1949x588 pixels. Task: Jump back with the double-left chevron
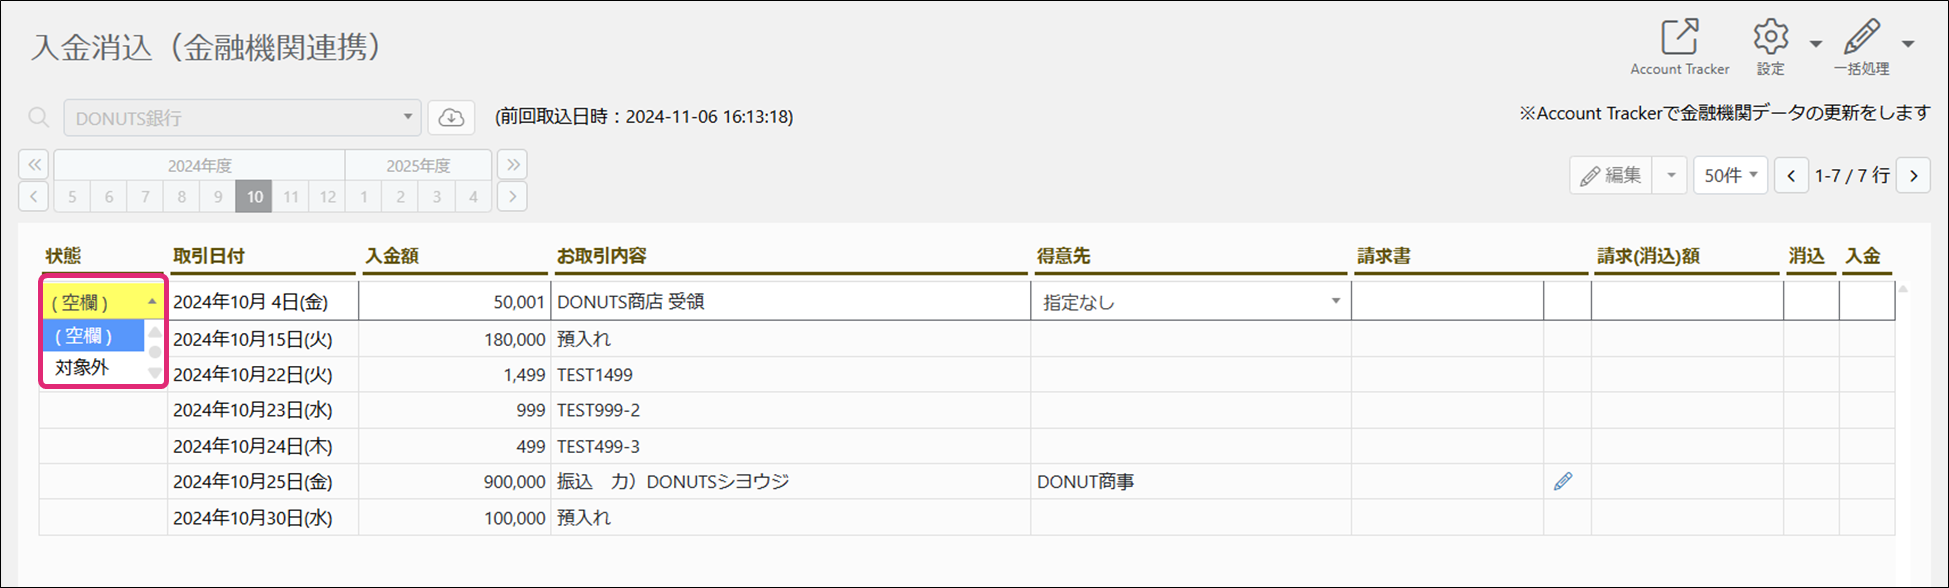pos(34,165)
